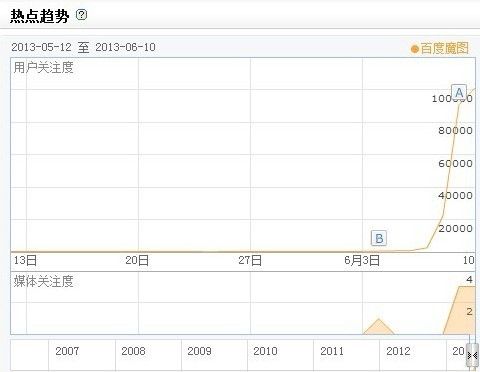480x372 pixels.
Task: Click the large media attention area on right
Action: click(461, 310)
